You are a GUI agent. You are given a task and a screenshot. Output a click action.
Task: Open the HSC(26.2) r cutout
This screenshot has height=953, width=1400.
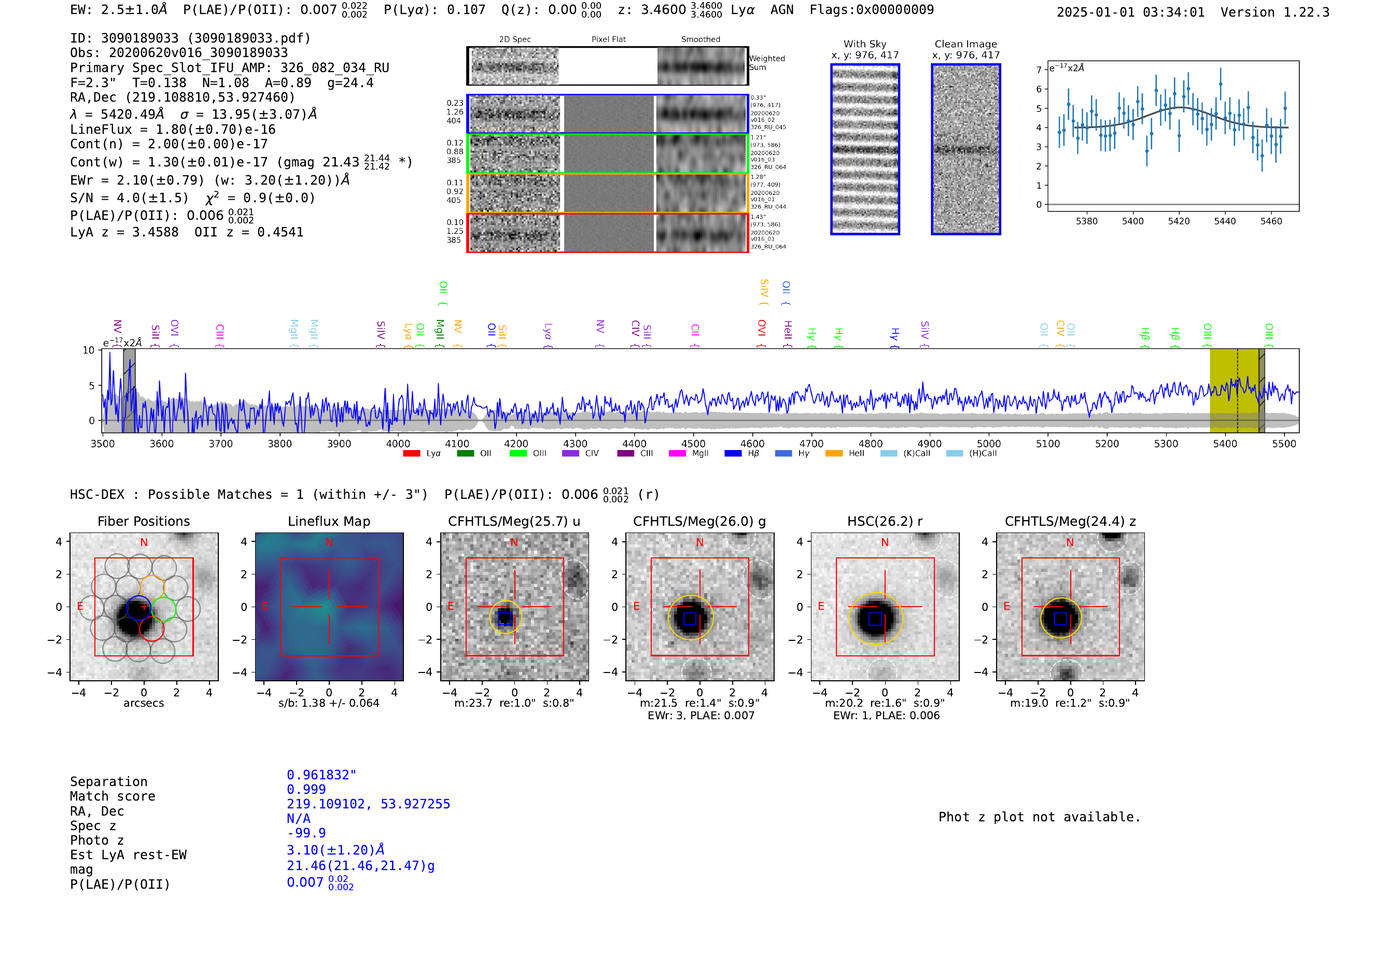coord(884,607)
